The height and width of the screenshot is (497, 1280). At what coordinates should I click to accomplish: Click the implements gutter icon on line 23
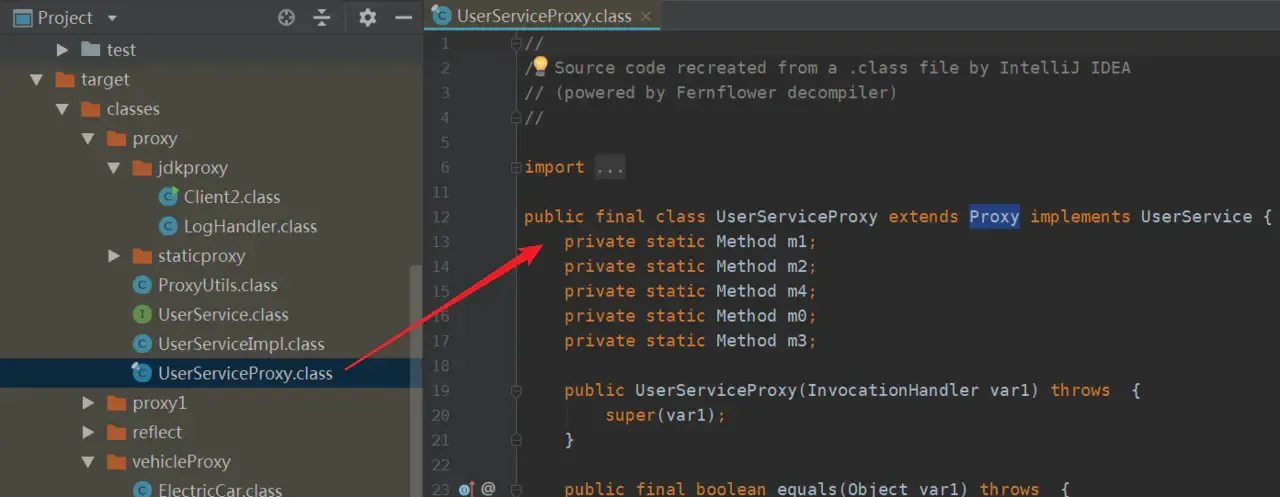click(x=466, y=489)
